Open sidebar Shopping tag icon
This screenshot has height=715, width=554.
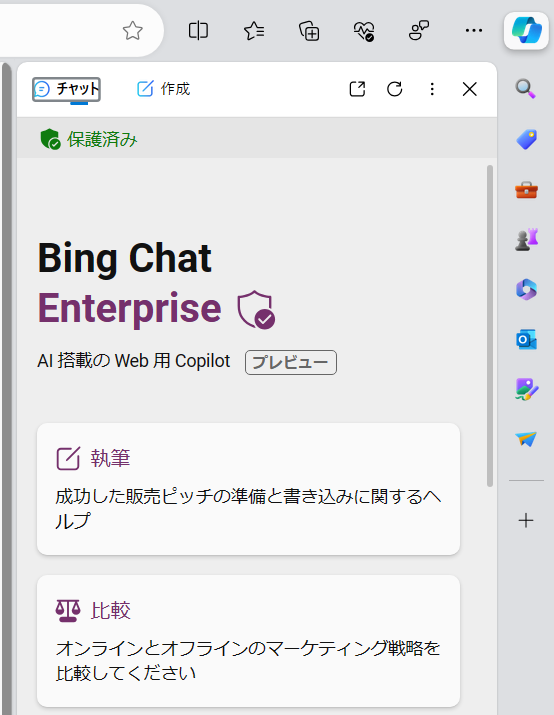527,139
